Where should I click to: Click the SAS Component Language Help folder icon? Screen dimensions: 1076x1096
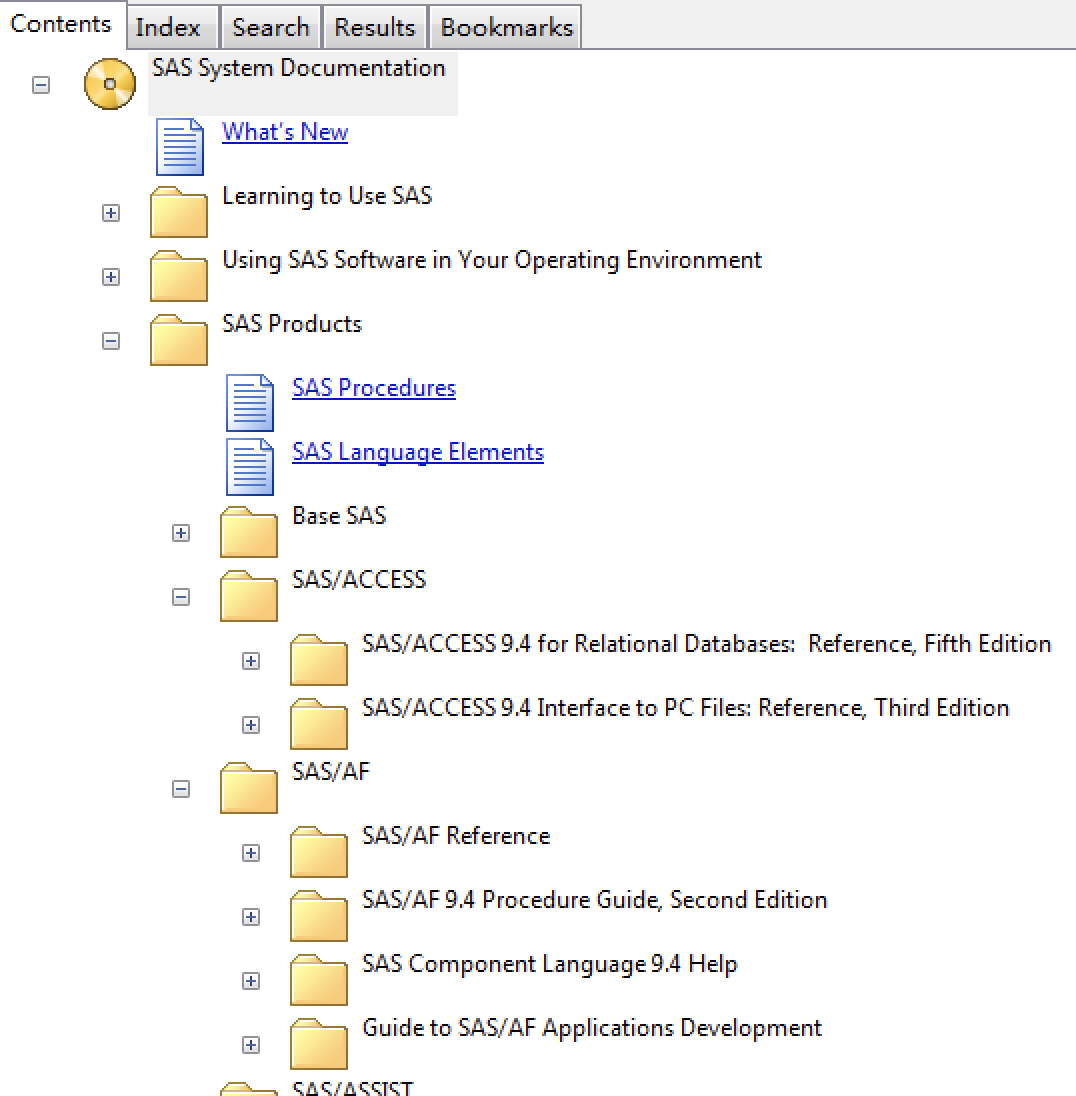[x=319, y=980]
